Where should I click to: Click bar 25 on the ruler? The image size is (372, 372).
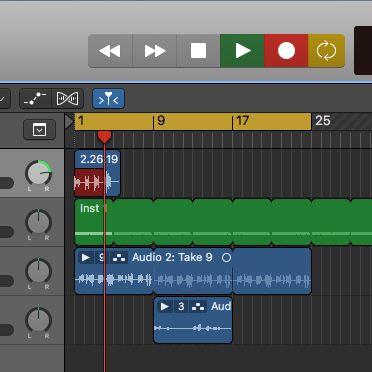(x=323, y=121)
